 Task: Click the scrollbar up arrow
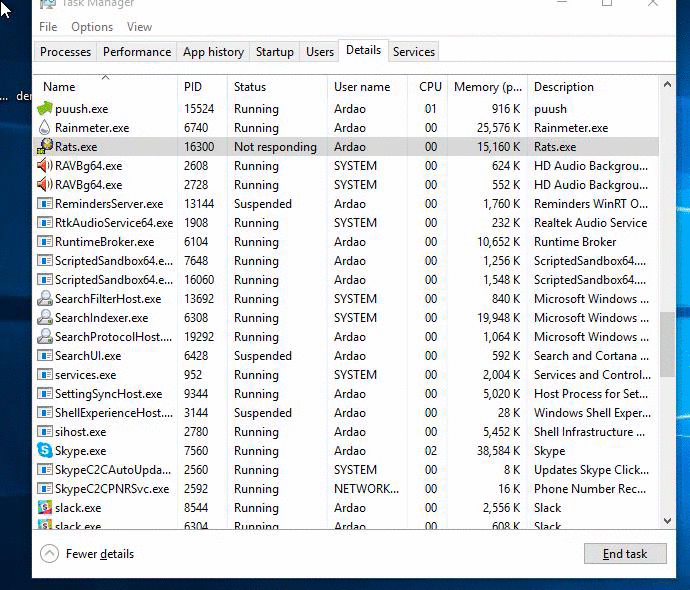pyautogui.click(x=667, y=84)
